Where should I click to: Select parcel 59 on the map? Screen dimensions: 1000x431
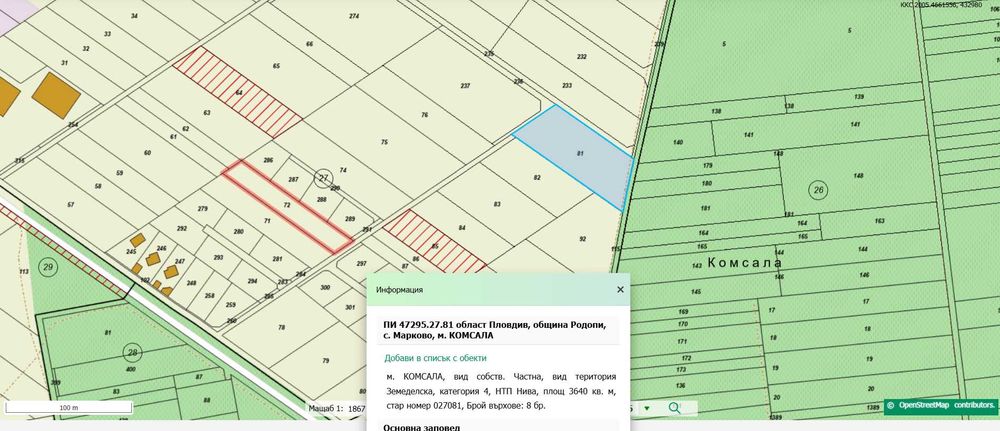point(119,173)
